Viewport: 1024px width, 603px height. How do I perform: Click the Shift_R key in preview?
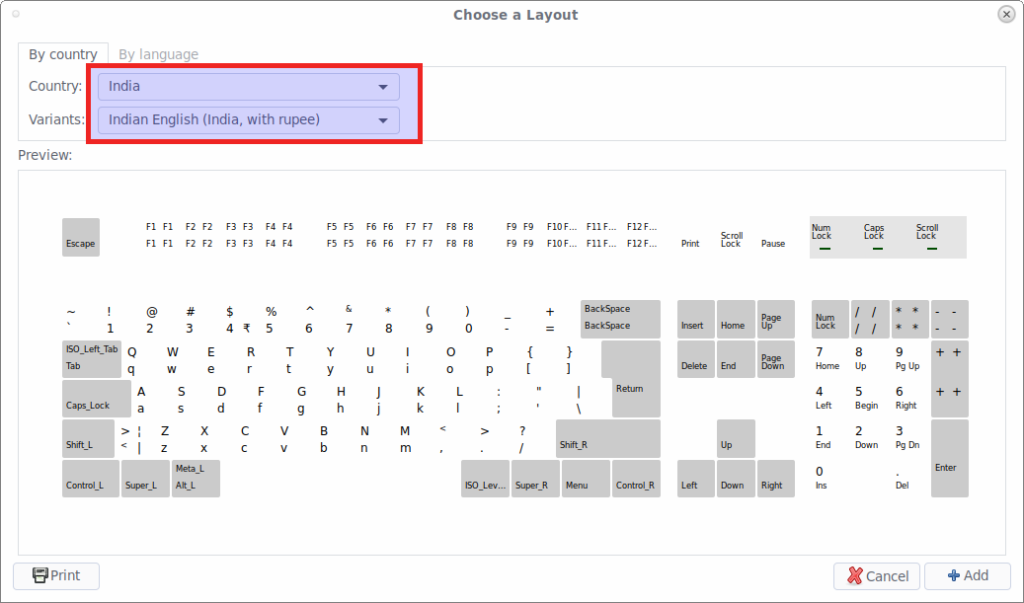tap(607, 438)
